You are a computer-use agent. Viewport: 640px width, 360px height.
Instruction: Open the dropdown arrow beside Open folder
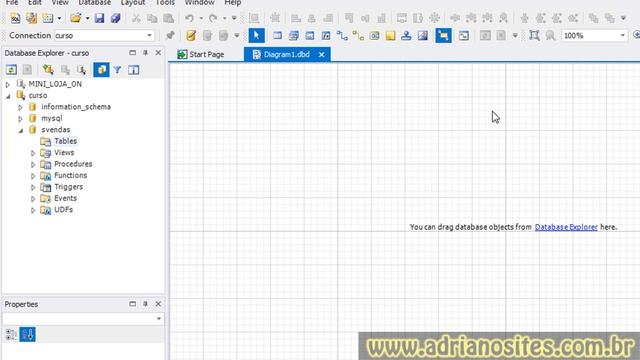tap(87, 18)
